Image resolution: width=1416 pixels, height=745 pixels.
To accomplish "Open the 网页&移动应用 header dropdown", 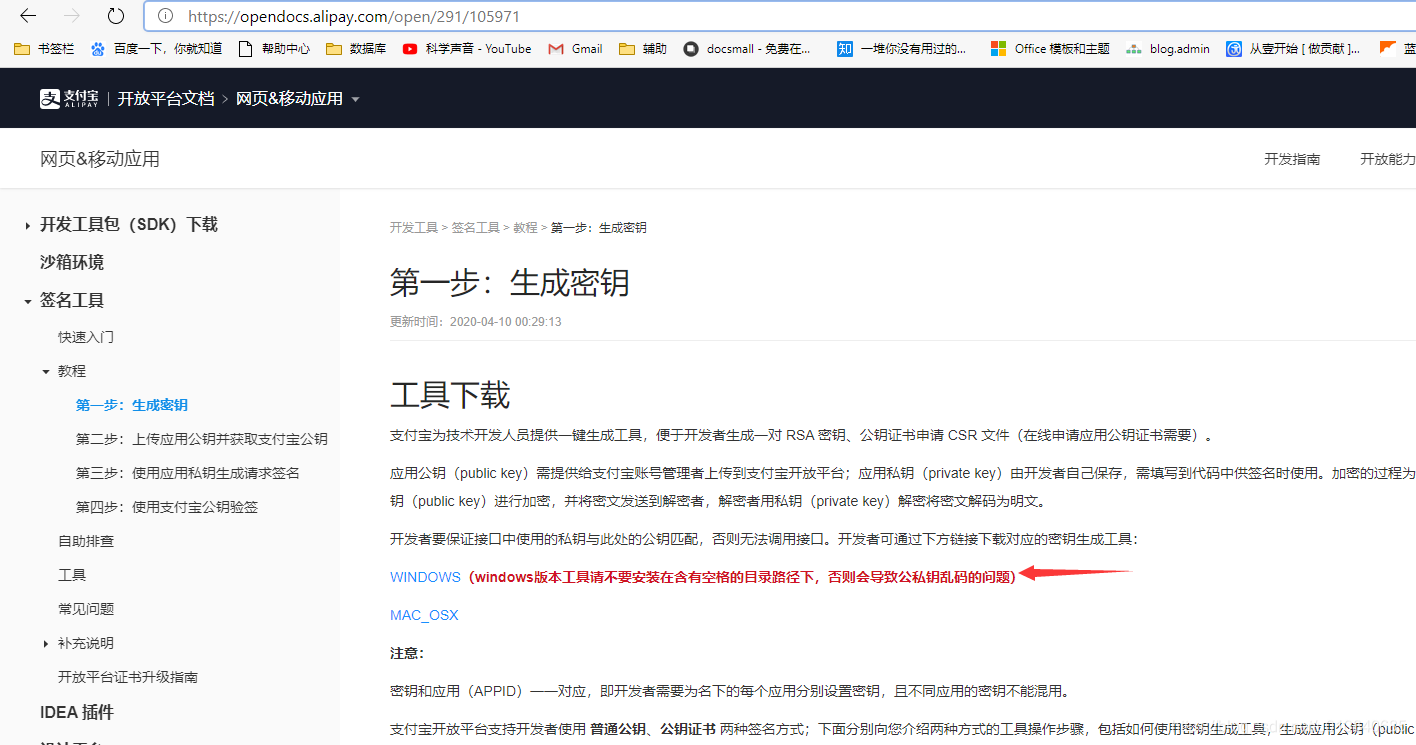I will point(297,99).
